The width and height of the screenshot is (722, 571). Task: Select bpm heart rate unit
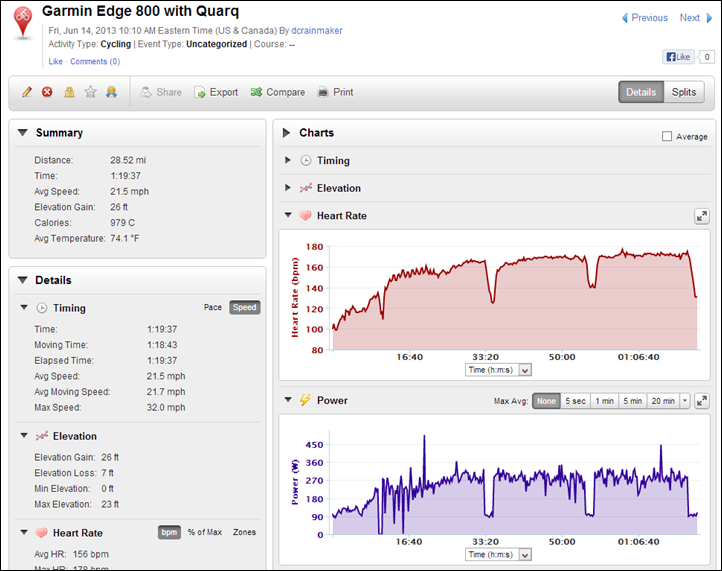(x=169, y=532)
